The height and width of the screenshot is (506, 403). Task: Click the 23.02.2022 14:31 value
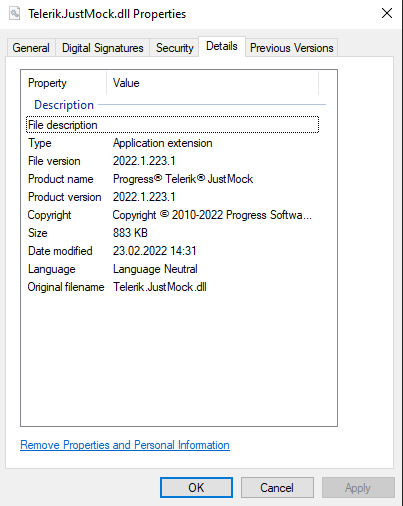click(x=155, y=251)
